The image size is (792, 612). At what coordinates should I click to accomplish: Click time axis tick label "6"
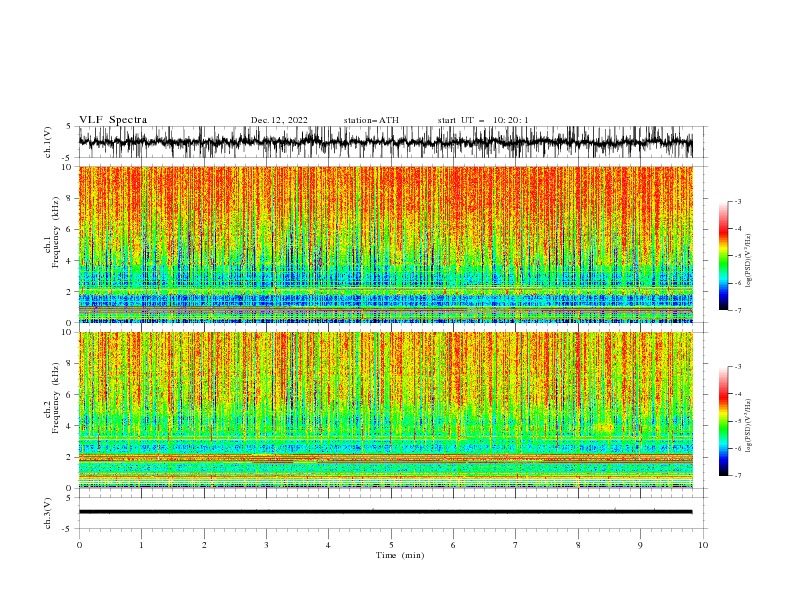click(x=453, y=545)
